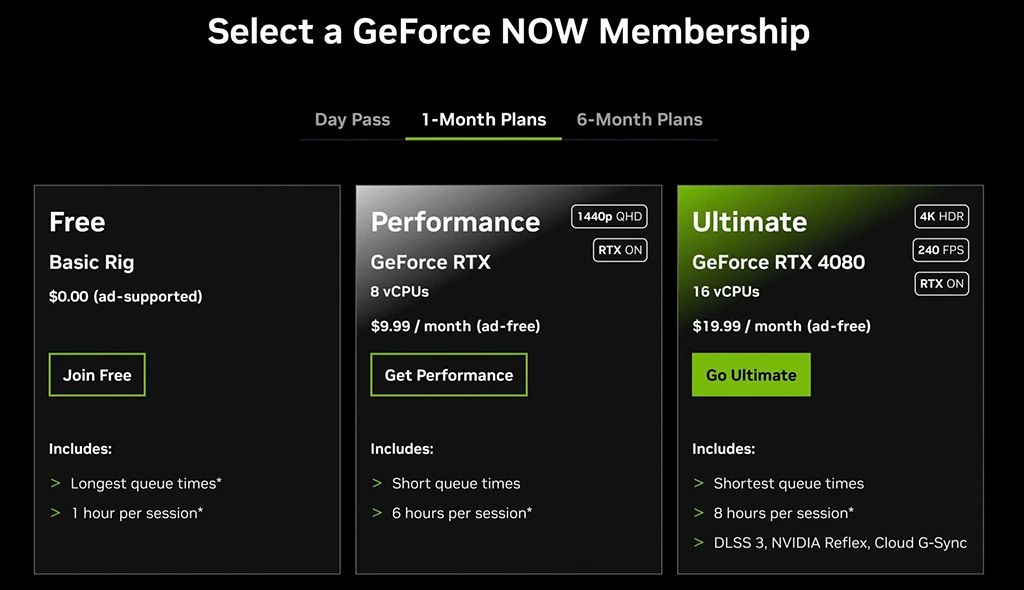Click the 4K HDR badge on Ultimate plan
Screen dimensions: 1024x590
click(940, 216)
